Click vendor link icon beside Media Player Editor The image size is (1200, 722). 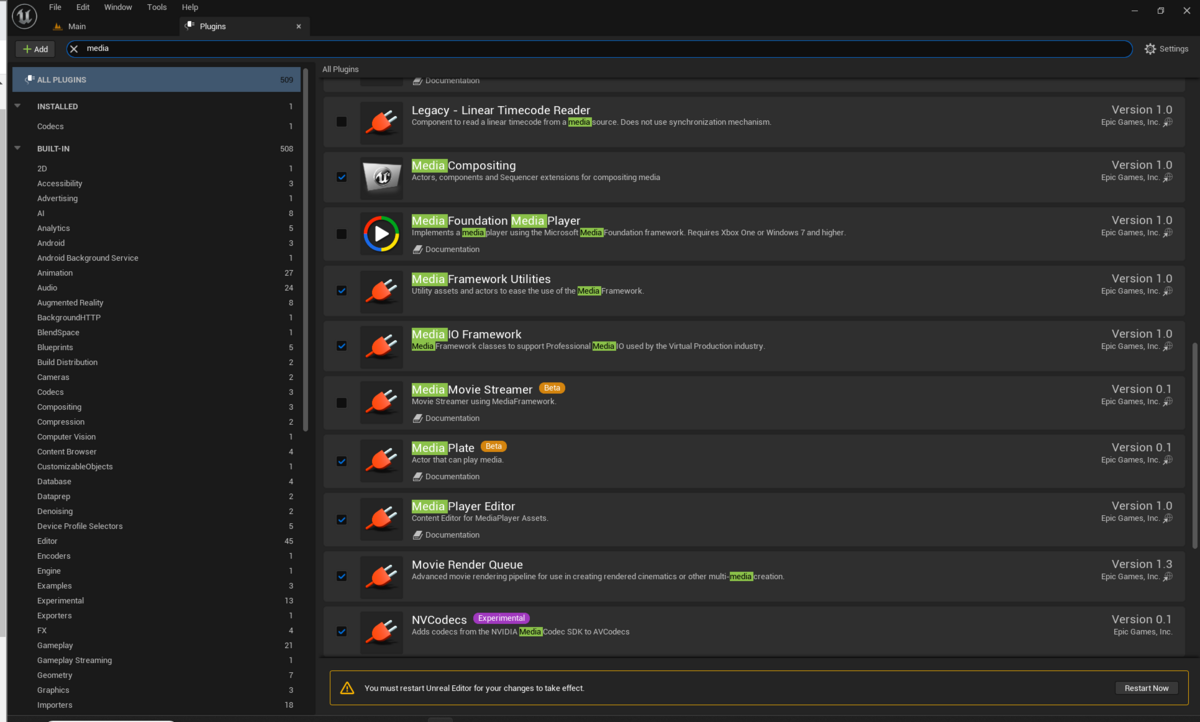1167,518
